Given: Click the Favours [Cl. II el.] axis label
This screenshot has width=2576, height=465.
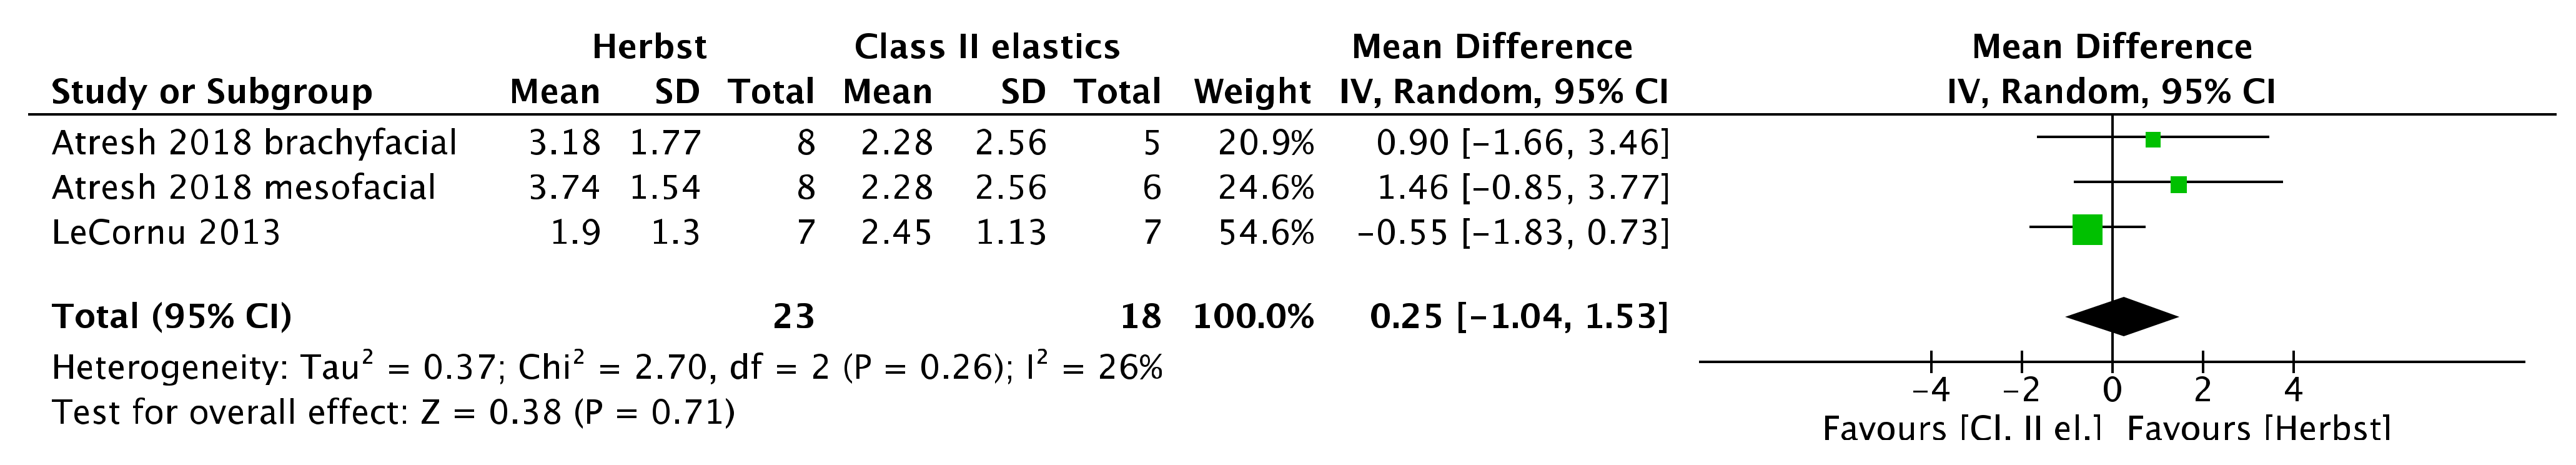Looking at the screenshot, I should (x=1961, y=430).
